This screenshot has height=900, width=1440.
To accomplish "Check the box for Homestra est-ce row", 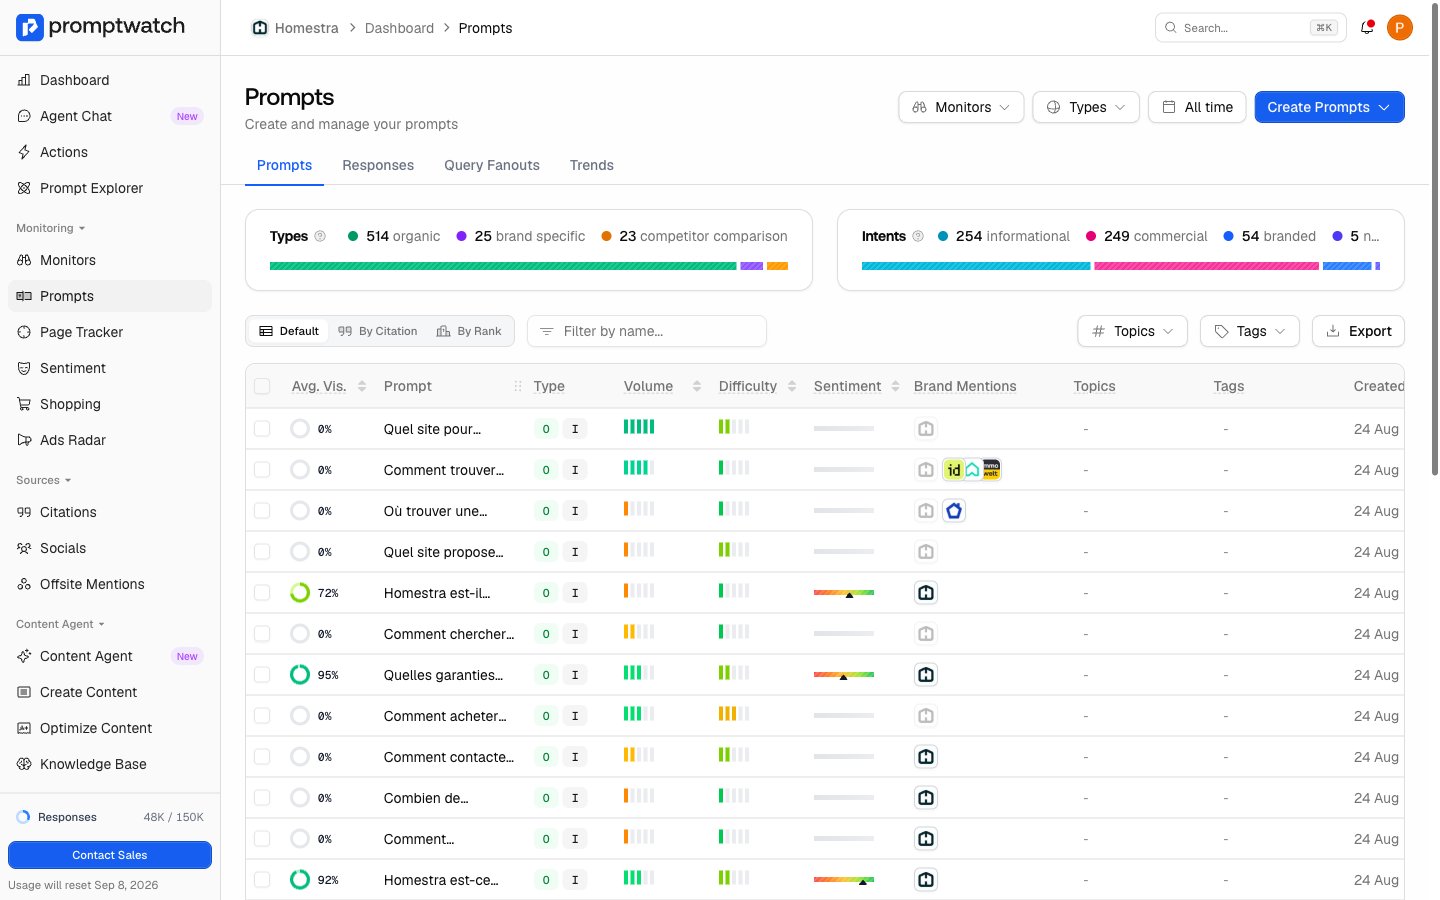I will click(x=262, y=880).
